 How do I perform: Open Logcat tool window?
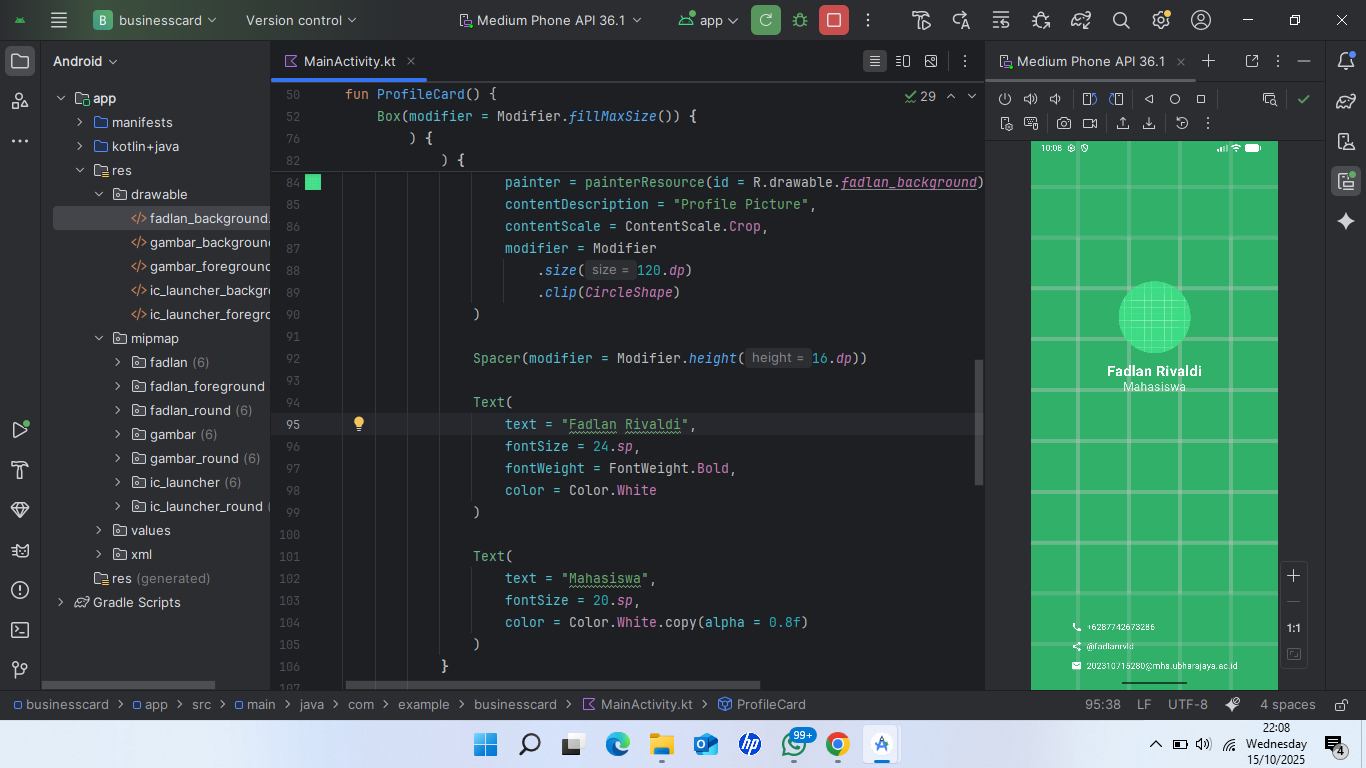[x=20, y=550]
